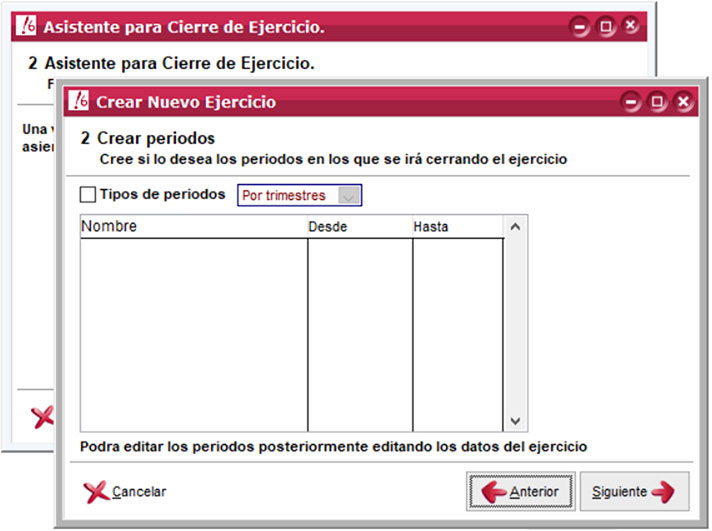Click app icon in Asistente para Cierre title bar
712x531 pixels.
(x=26, y=25)
